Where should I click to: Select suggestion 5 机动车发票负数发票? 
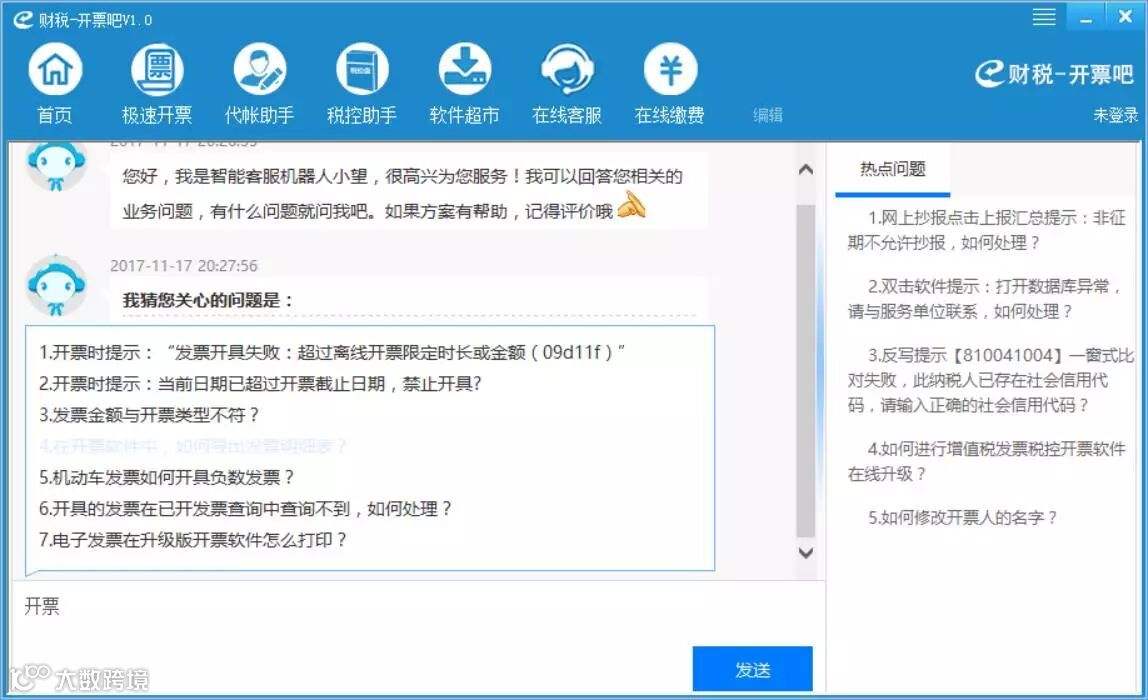pyautogui.click(x=166, y=477)
